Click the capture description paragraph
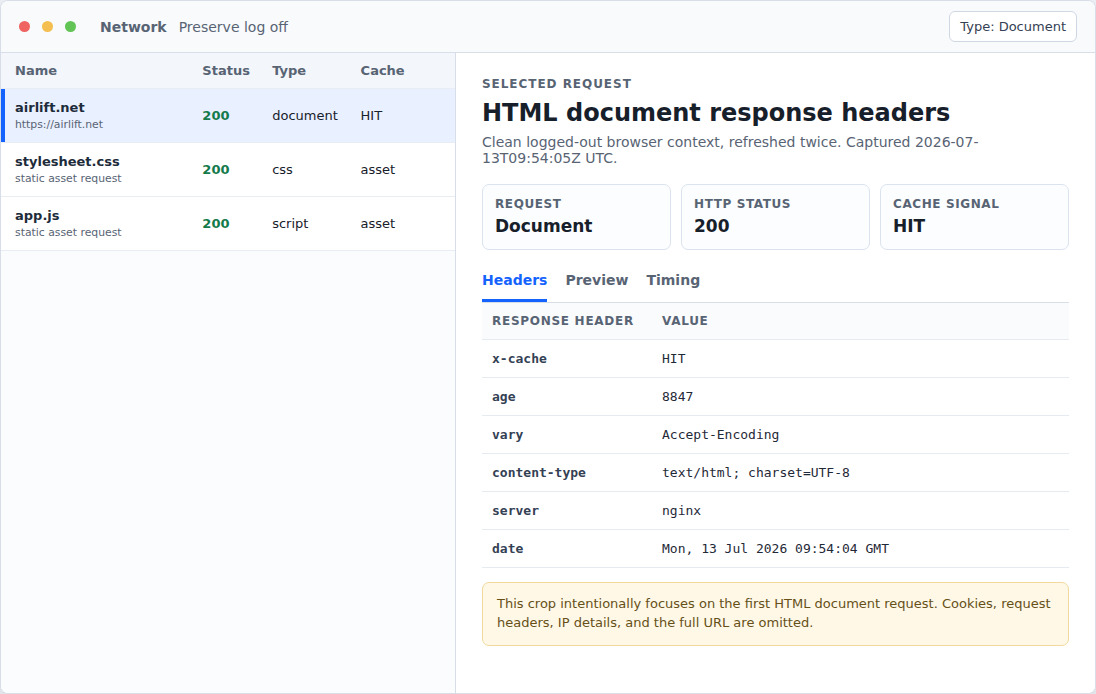The height and width of the screenshot is (694, 1096). click(730, 150)
